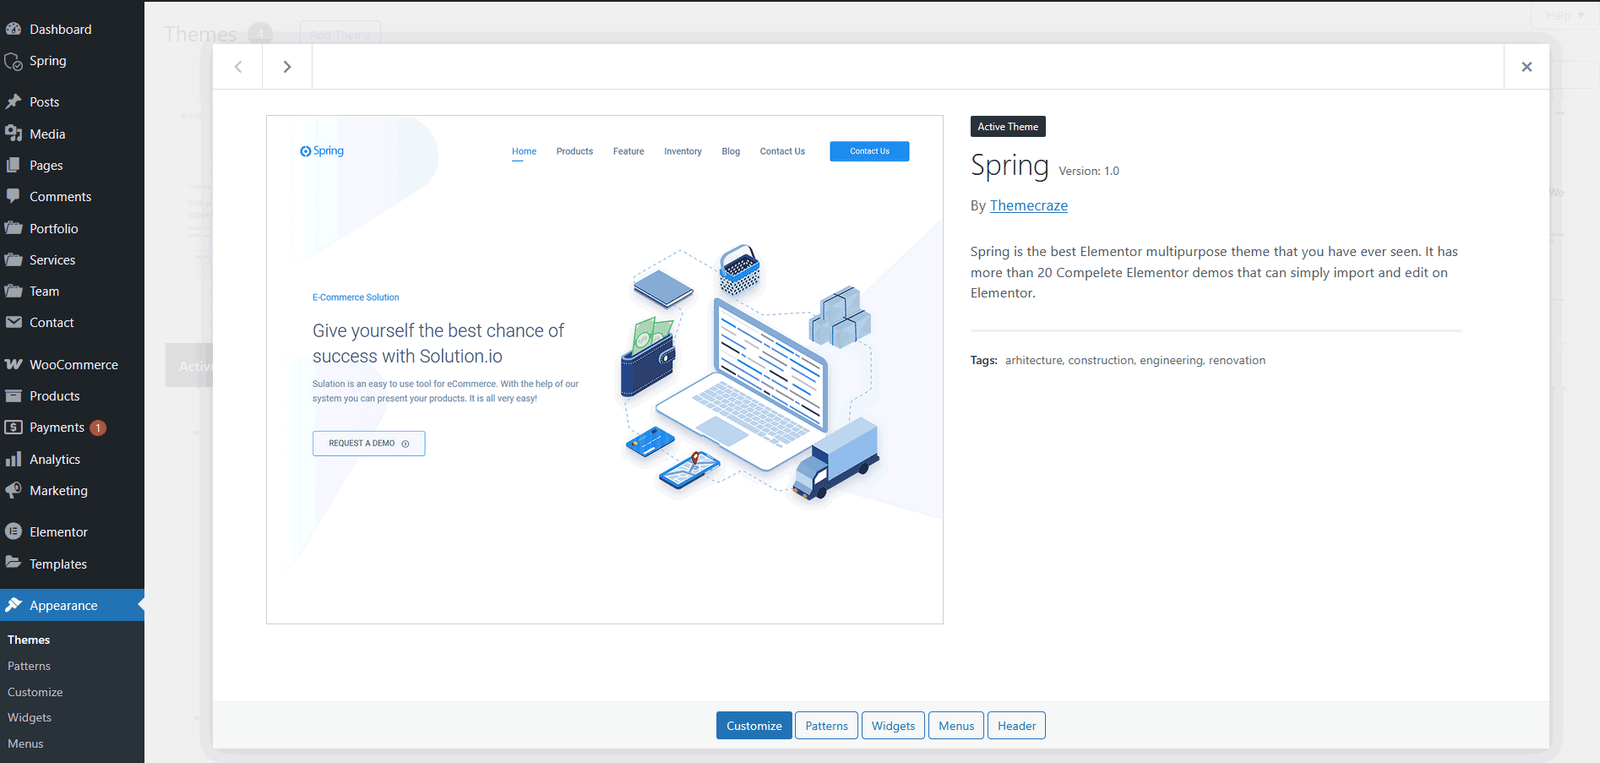Viewport: 1600px width, 763px height.
Task: Click the Comments bubble icon
Action: [x=14, y=197]
